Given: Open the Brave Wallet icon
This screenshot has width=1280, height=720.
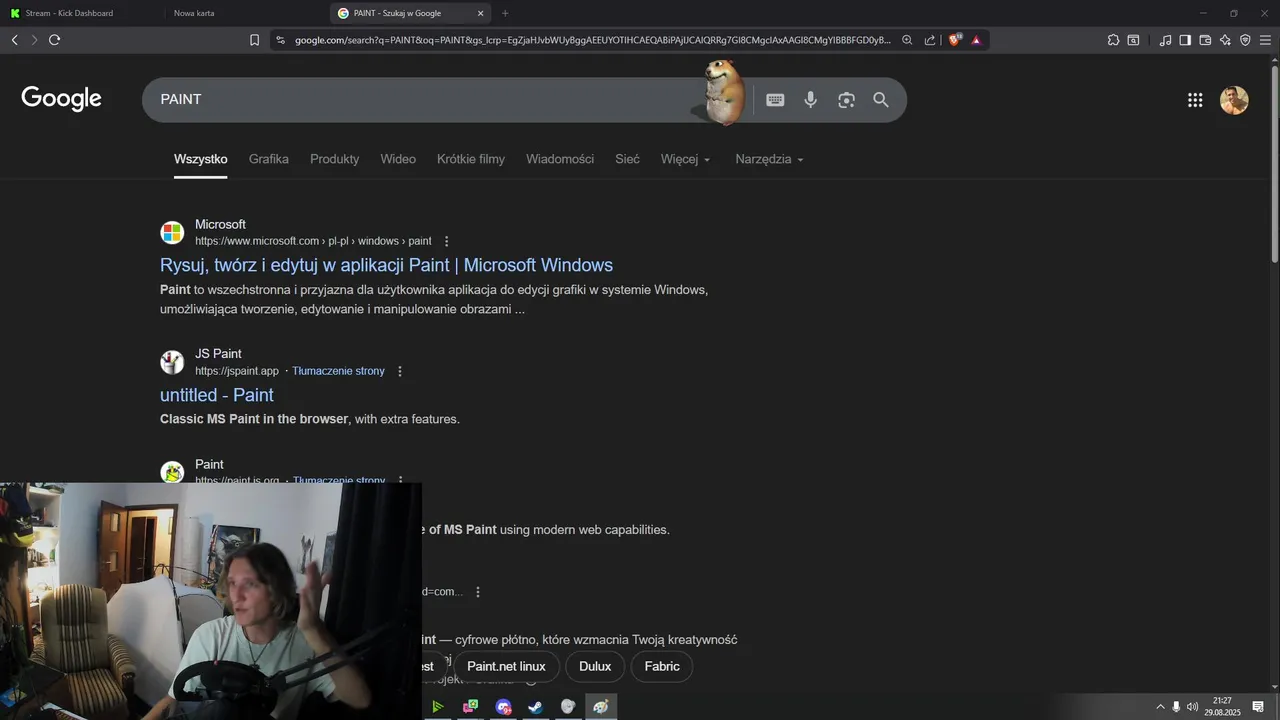Looking at the screenshot, I should coord(1205,40).
